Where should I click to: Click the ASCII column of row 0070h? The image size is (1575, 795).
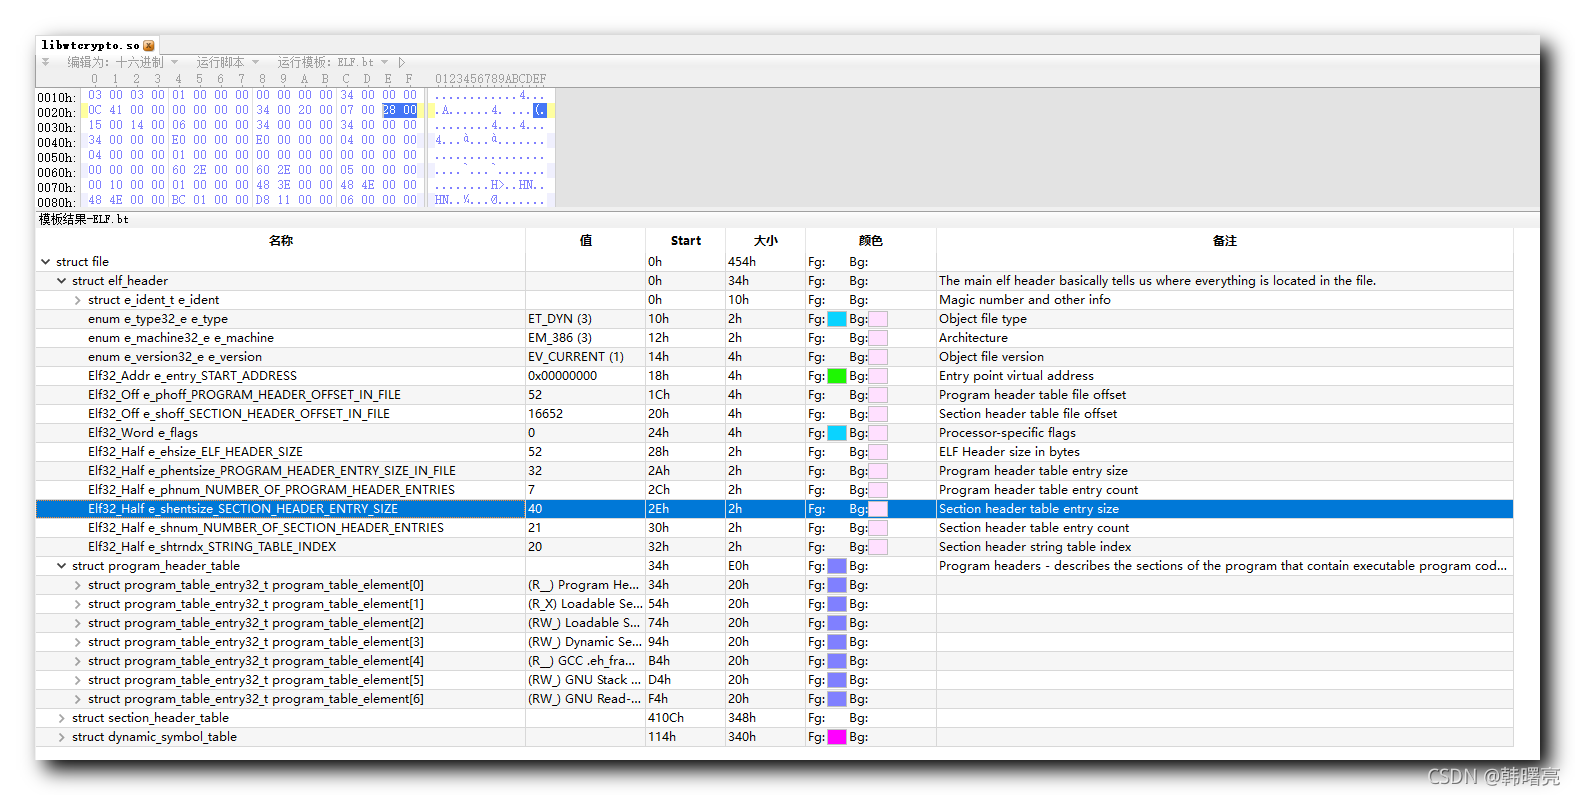coord(490,185)
